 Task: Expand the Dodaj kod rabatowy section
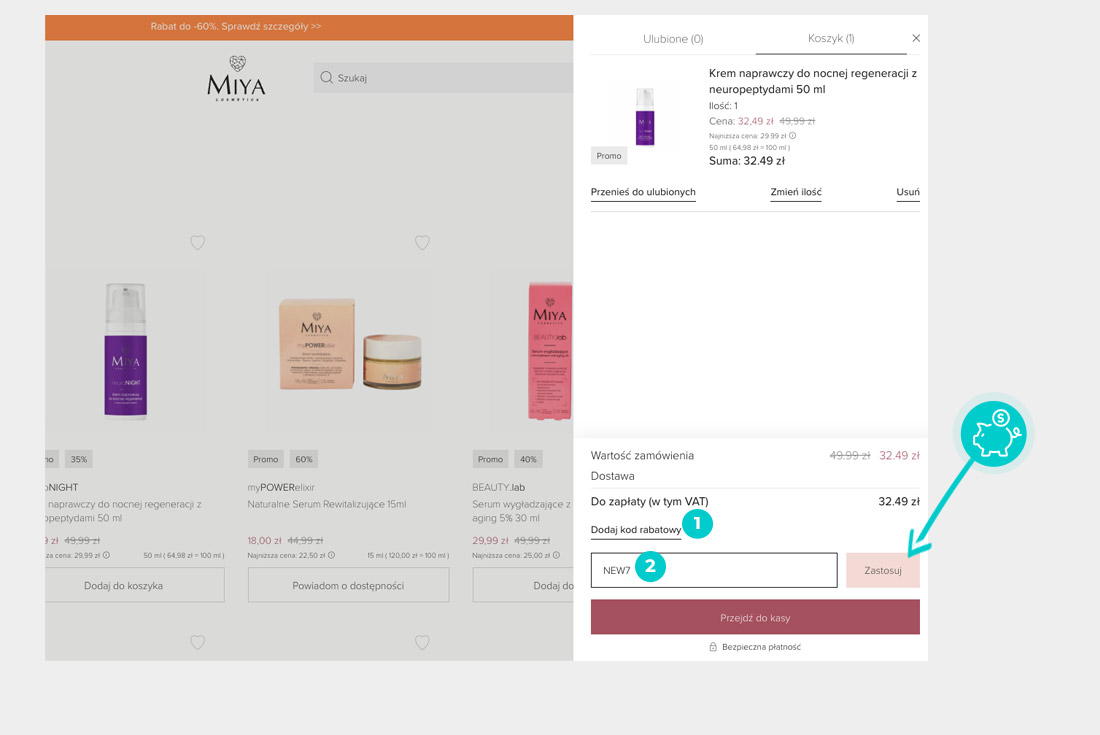click(x=636, y=529)
